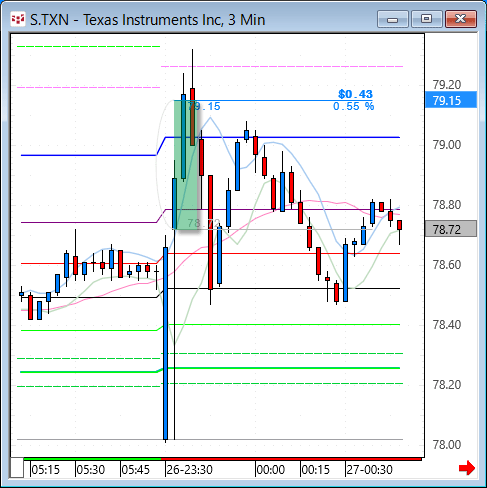The width and height of the screenshot is (487, 488).
Task: Click the 78.20 price axis label
Action: [x=447, y=385]
